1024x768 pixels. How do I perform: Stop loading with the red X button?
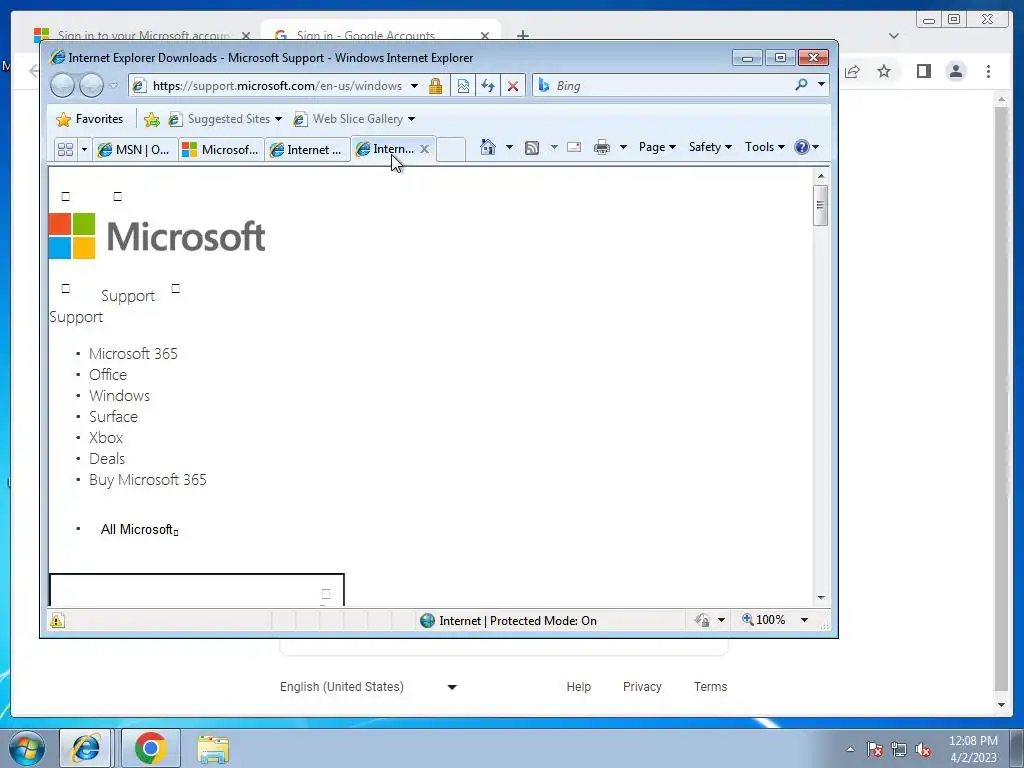click(513, 86)
